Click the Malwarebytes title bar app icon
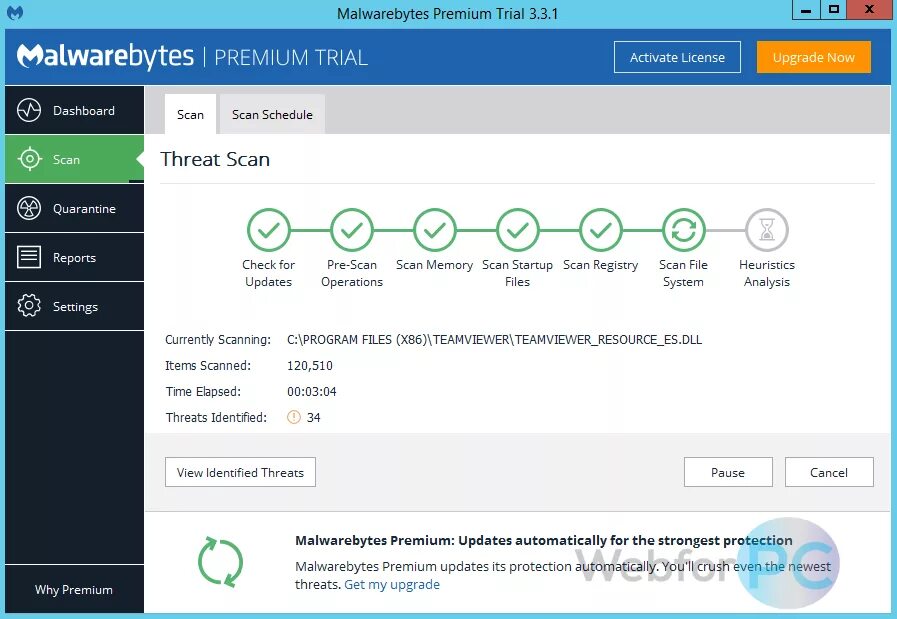 pos(15,13)
